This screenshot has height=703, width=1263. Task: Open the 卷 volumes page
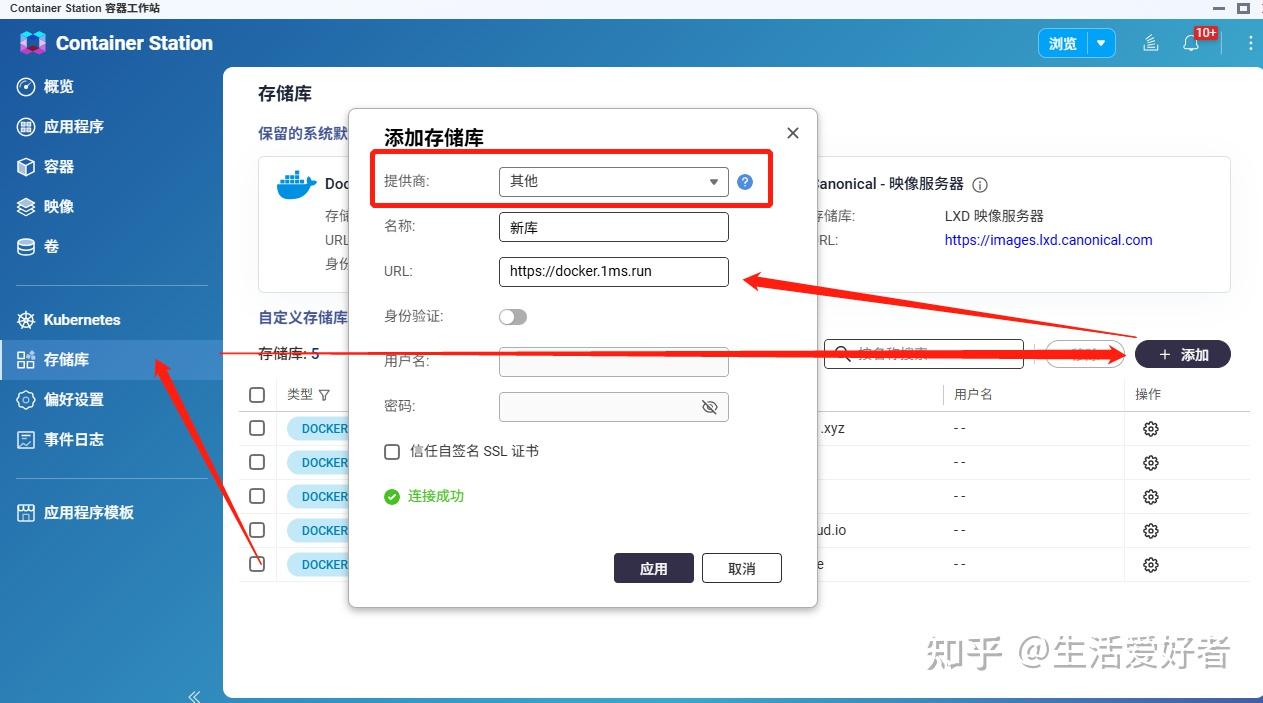coord(38,247)
